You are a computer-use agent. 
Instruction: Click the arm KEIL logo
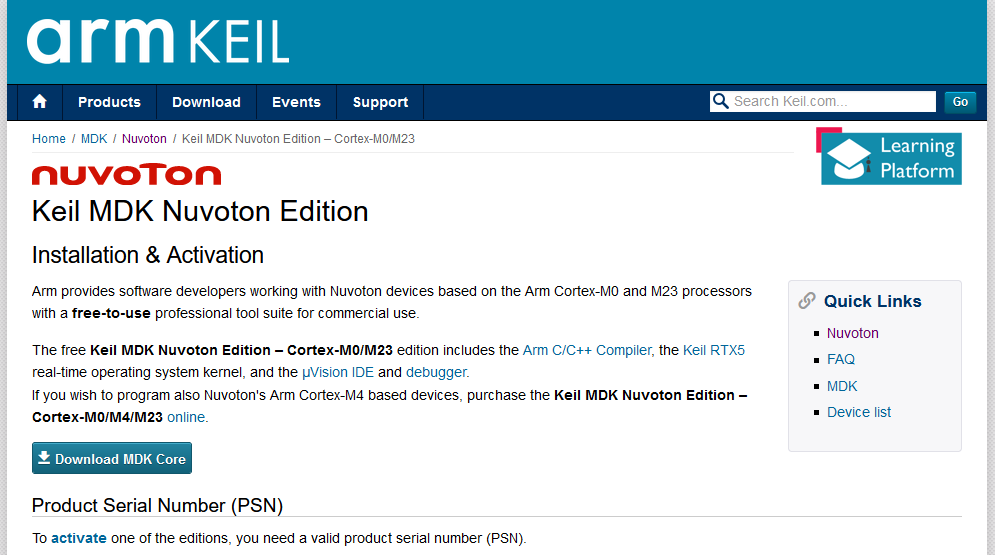click(x=158, y=41)
